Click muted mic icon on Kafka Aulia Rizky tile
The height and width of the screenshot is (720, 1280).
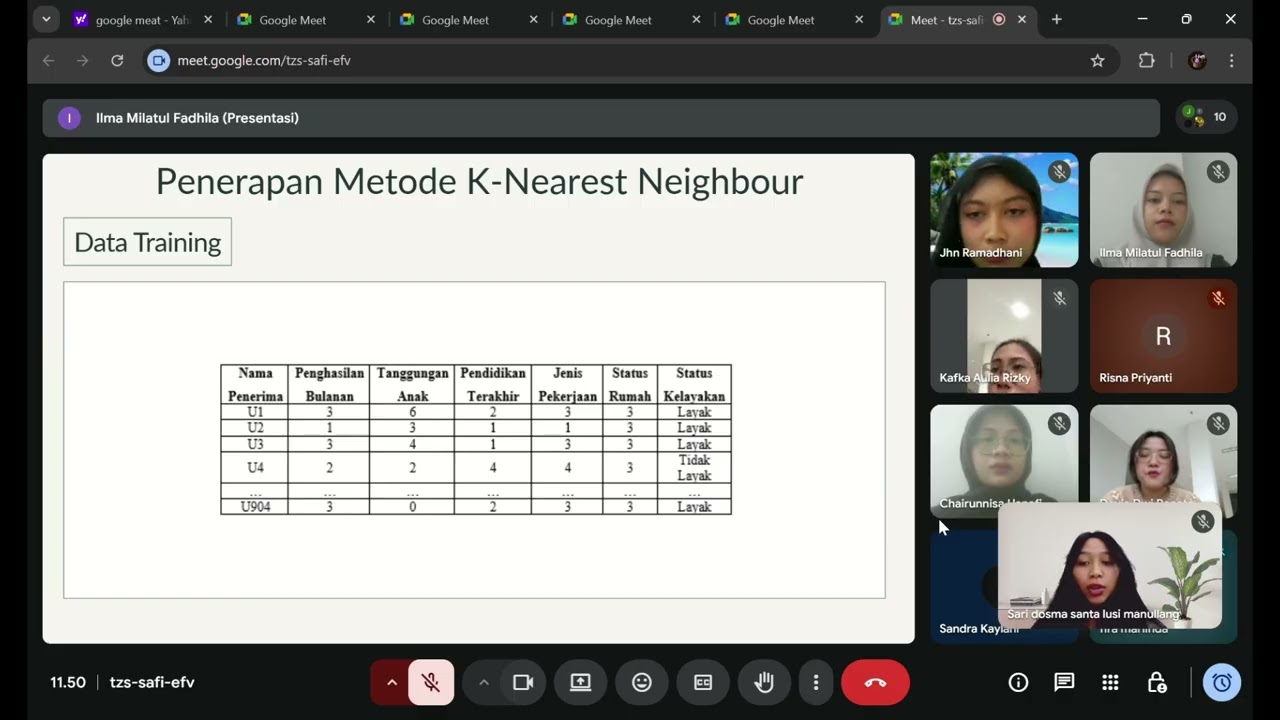point(1059,298)
